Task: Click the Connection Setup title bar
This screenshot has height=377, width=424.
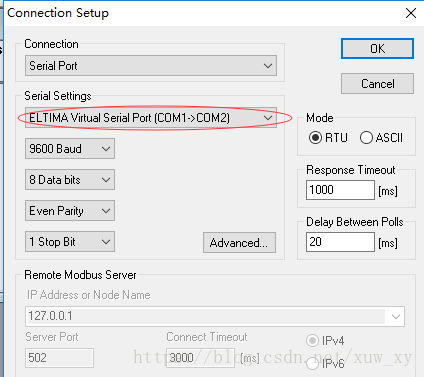Action: pyautogui.click(x=200, y=13)
